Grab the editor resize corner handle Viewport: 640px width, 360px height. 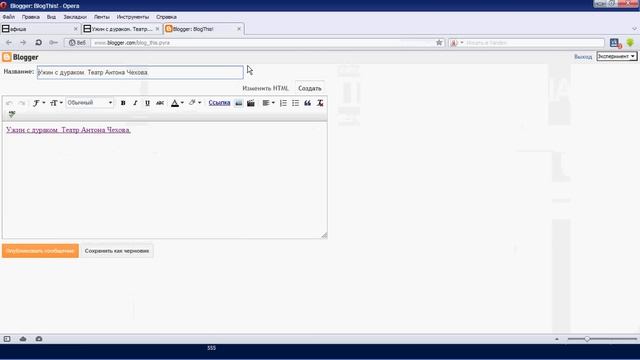[x=324, y=235]
